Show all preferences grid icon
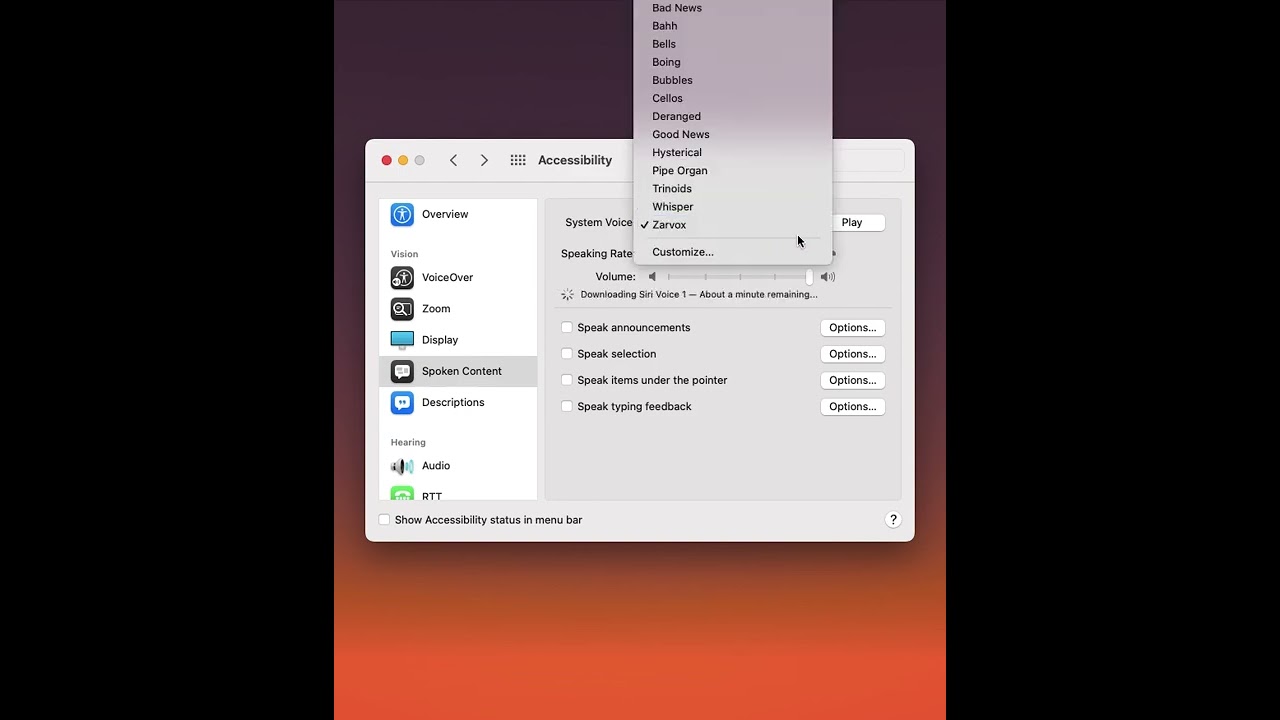 pyautogui.click(x=518, y=160)
